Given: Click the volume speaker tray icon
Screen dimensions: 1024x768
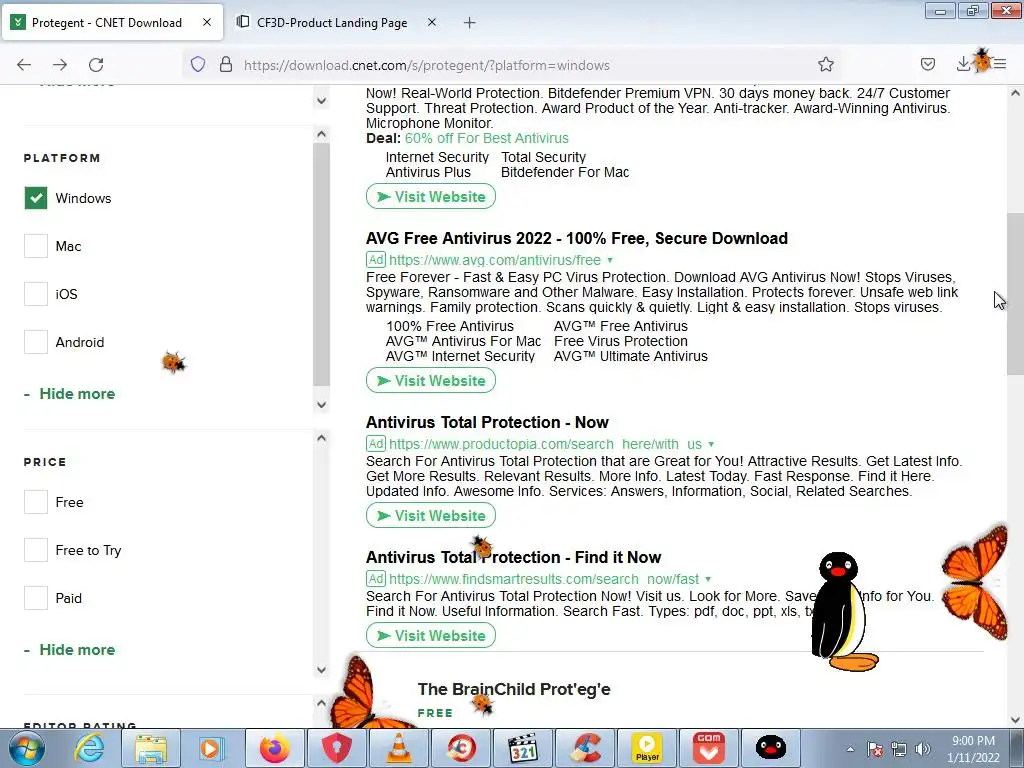Looking at the screenshot, I should point(922,749).
